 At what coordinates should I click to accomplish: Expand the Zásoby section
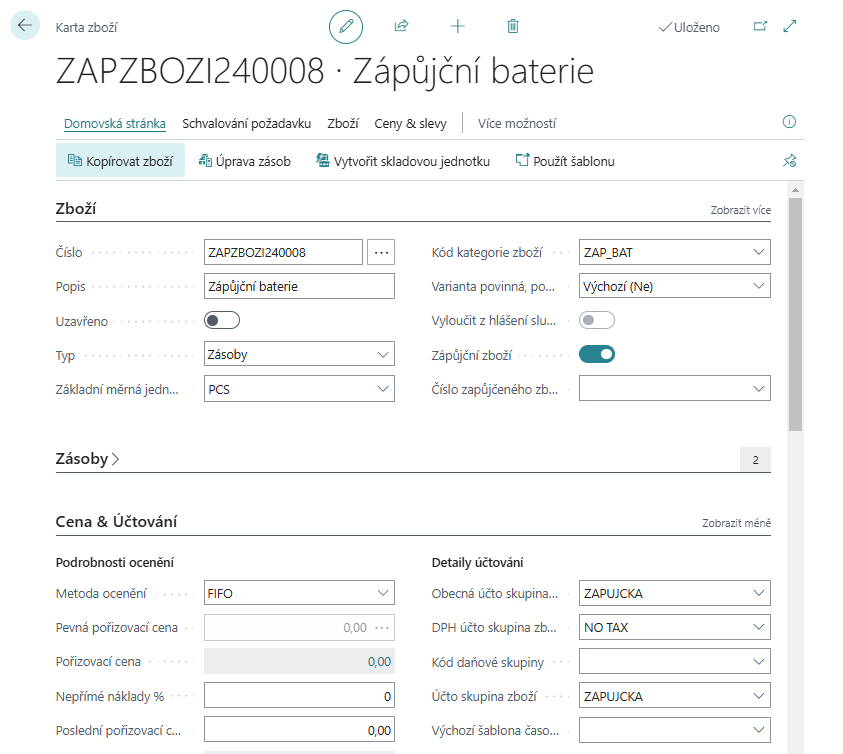[88, 459]
